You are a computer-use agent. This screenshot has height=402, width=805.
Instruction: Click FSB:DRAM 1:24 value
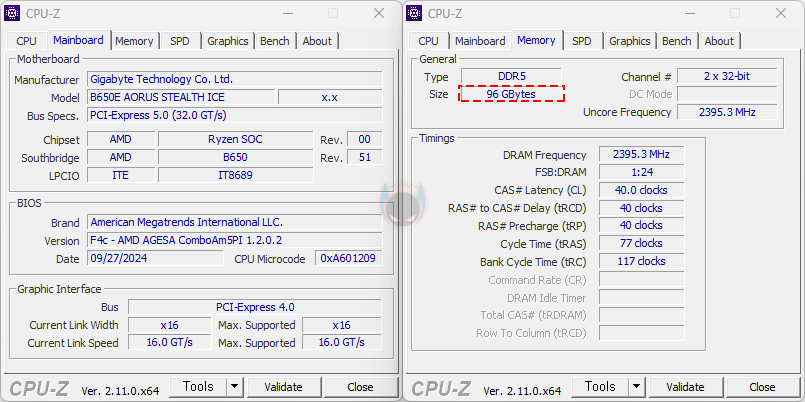[641, 172]
